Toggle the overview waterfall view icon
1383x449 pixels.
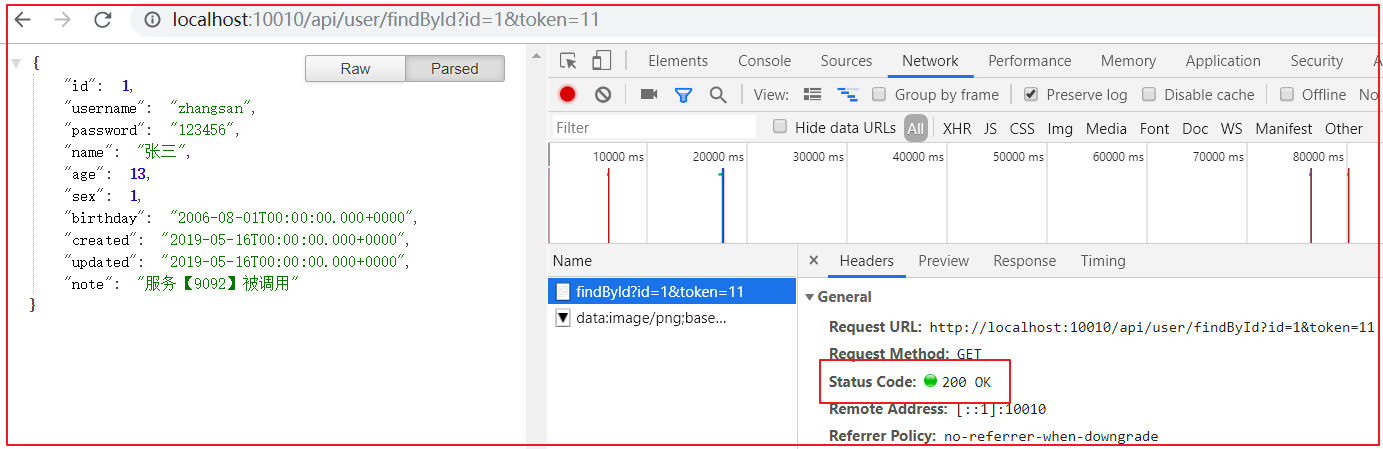(848, 94)
